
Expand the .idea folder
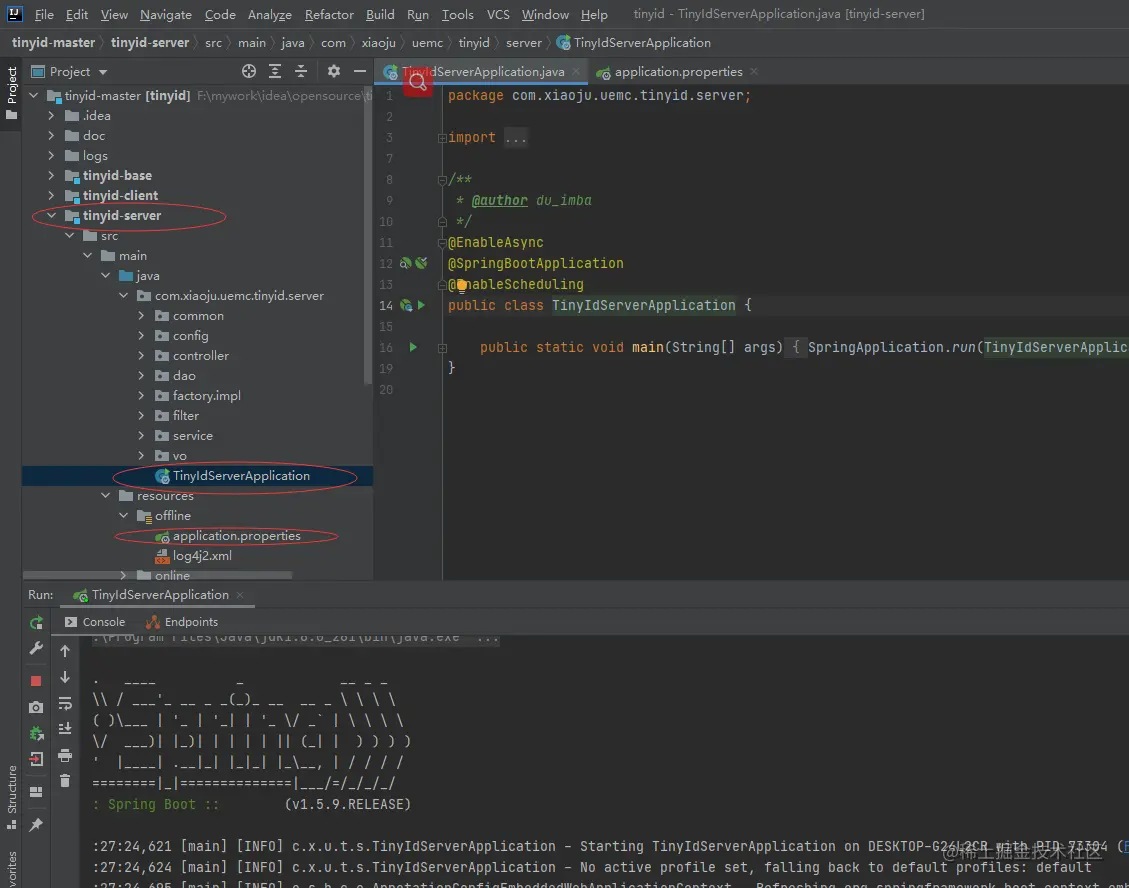51,115
